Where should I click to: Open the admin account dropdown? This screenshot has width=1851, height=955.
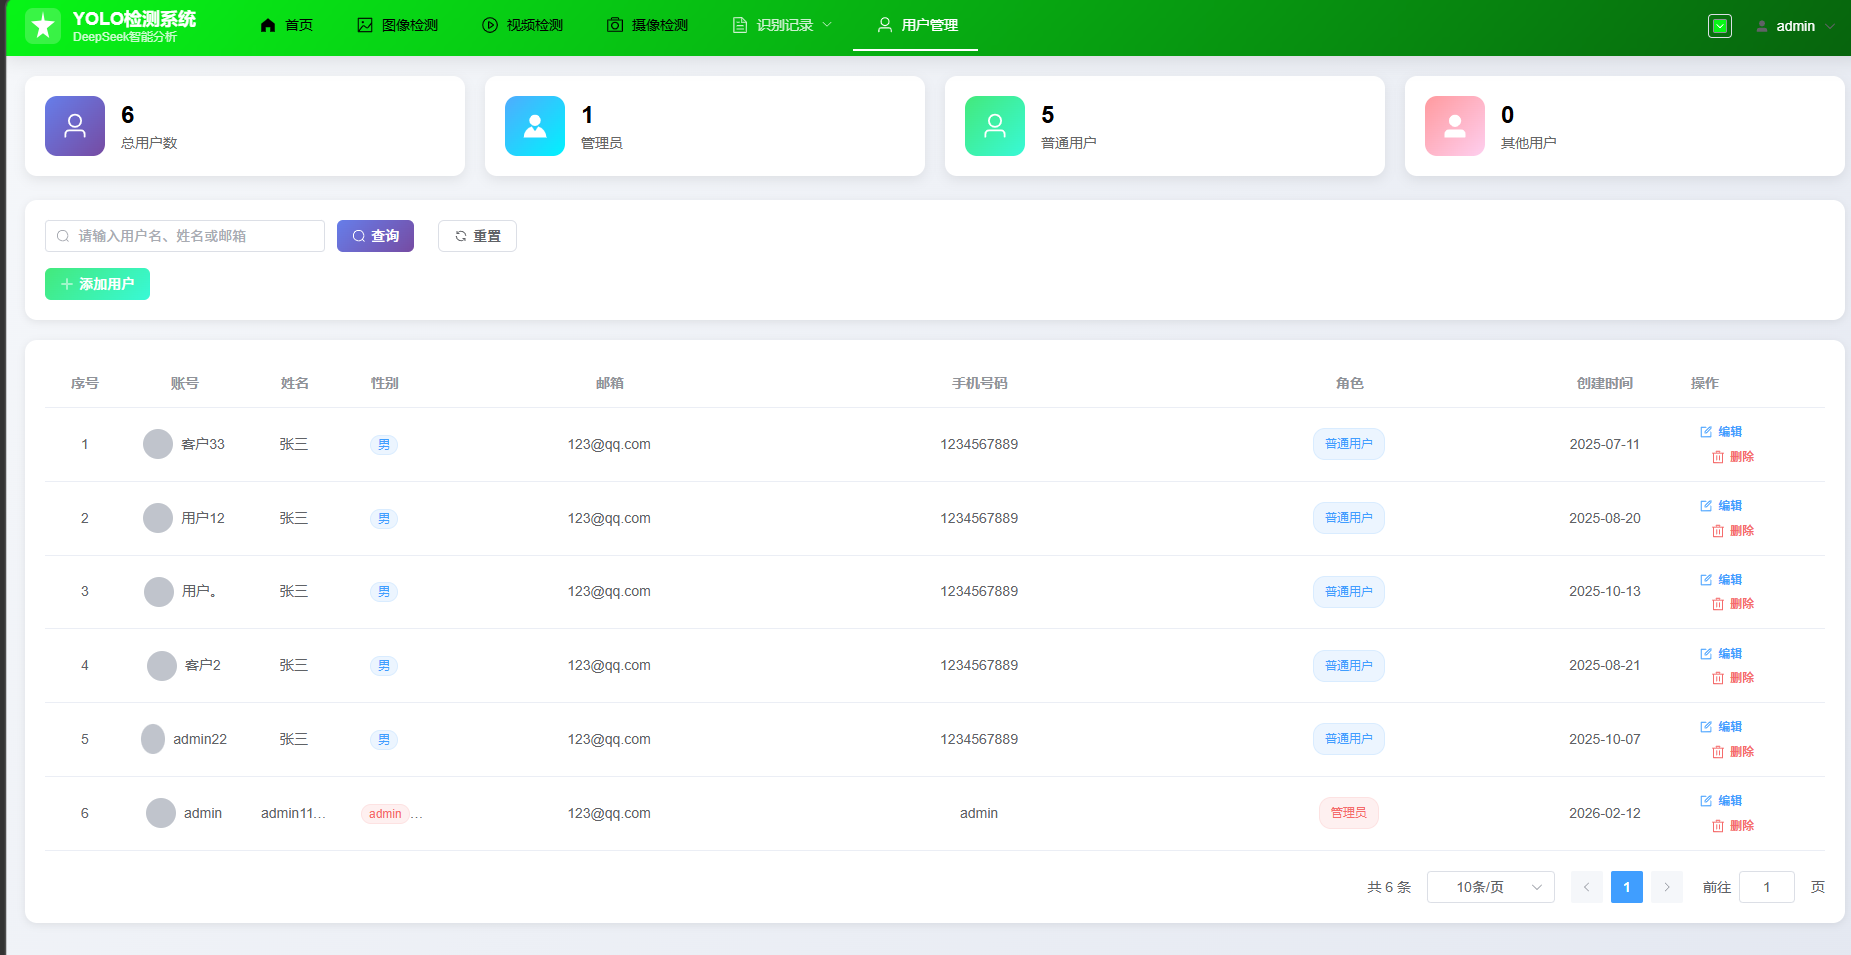pyautogui.click(x=1796, y=27)
